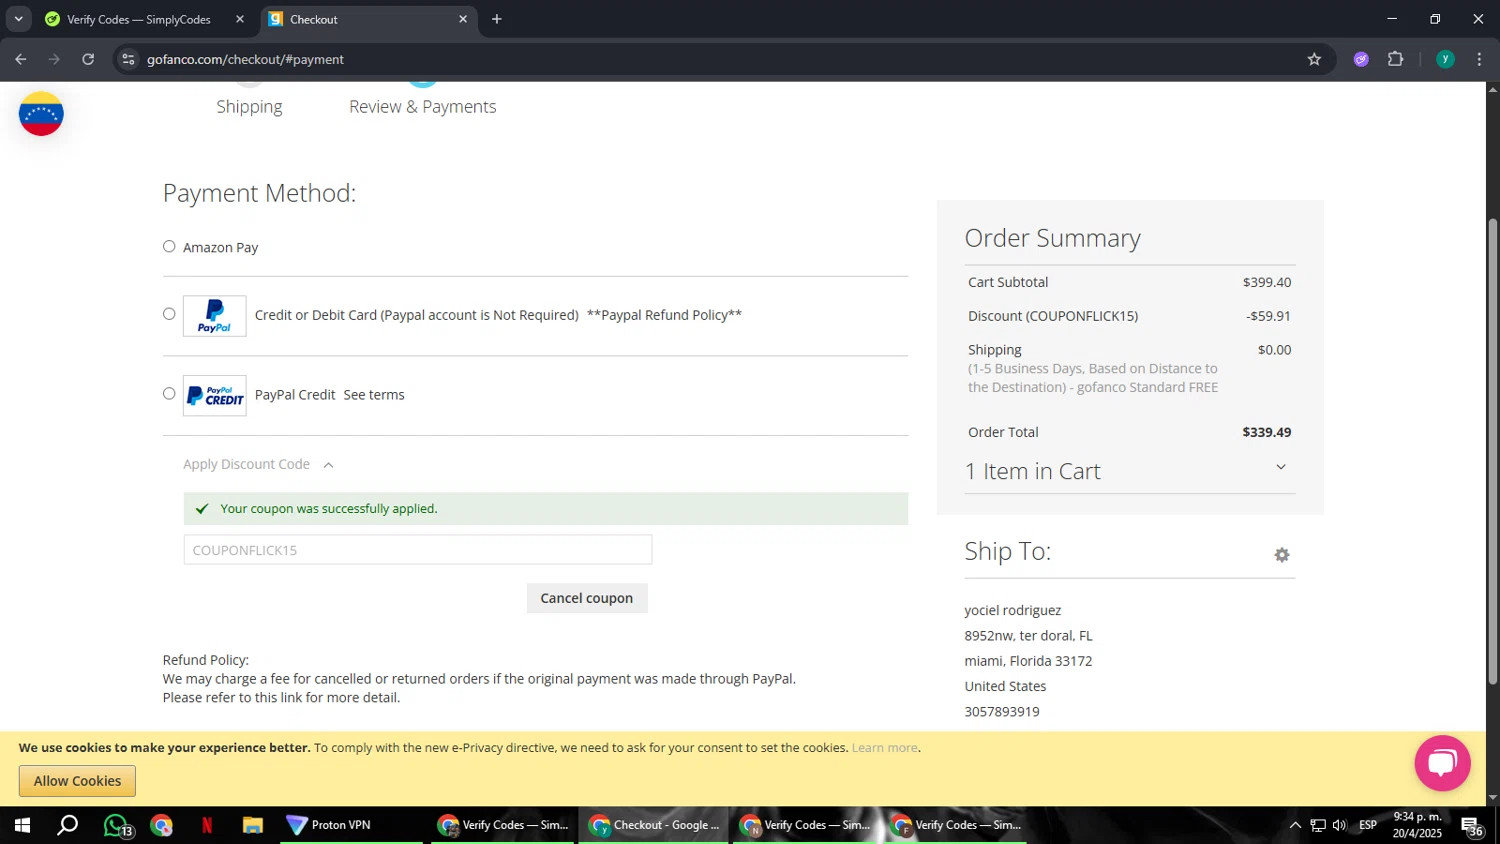
Task: Open the Windows Start menu
Action: (22, 825)
